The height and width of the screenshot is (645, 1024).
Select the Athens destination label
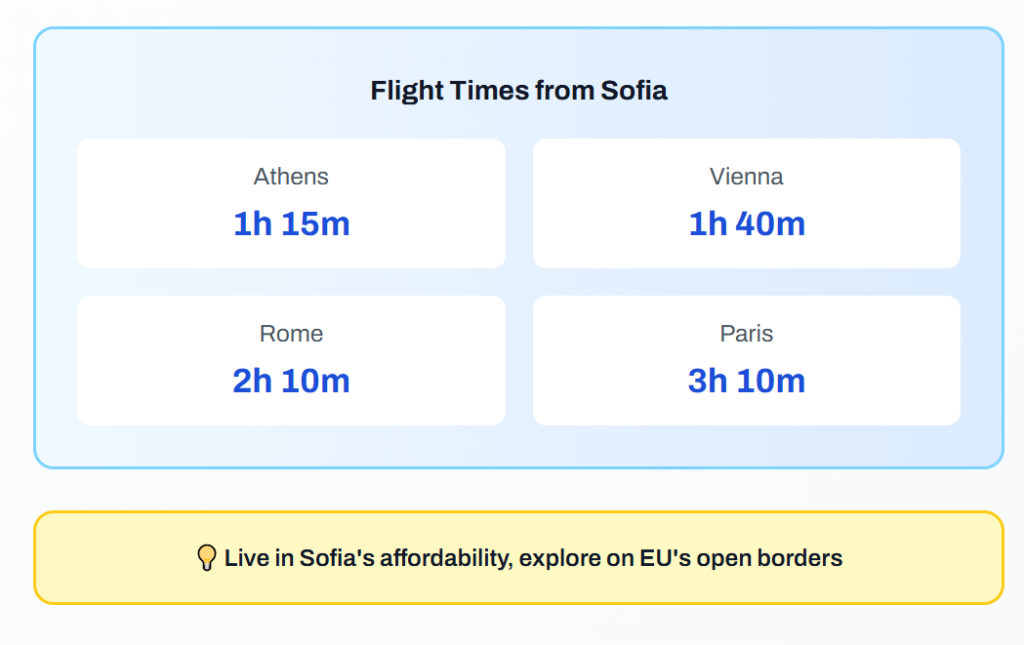click(x=291, y=177)
